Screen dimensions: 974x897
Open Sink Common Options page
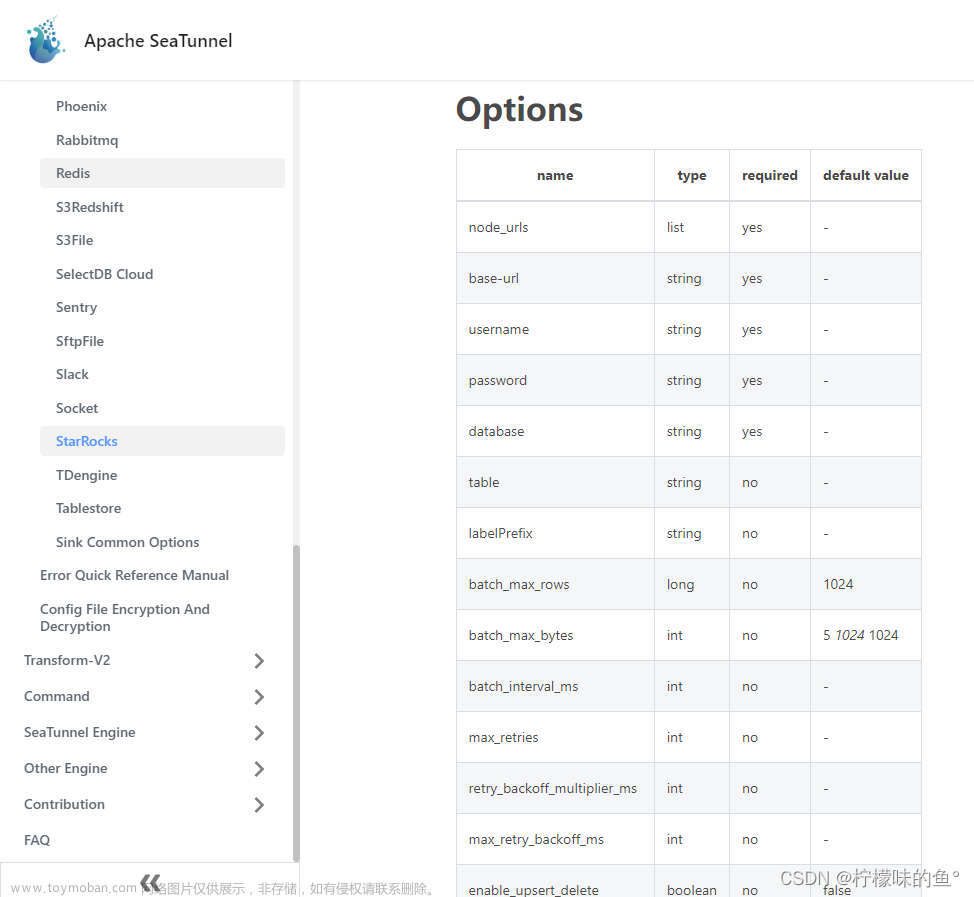pyautogui.click(x=127, y=542)
